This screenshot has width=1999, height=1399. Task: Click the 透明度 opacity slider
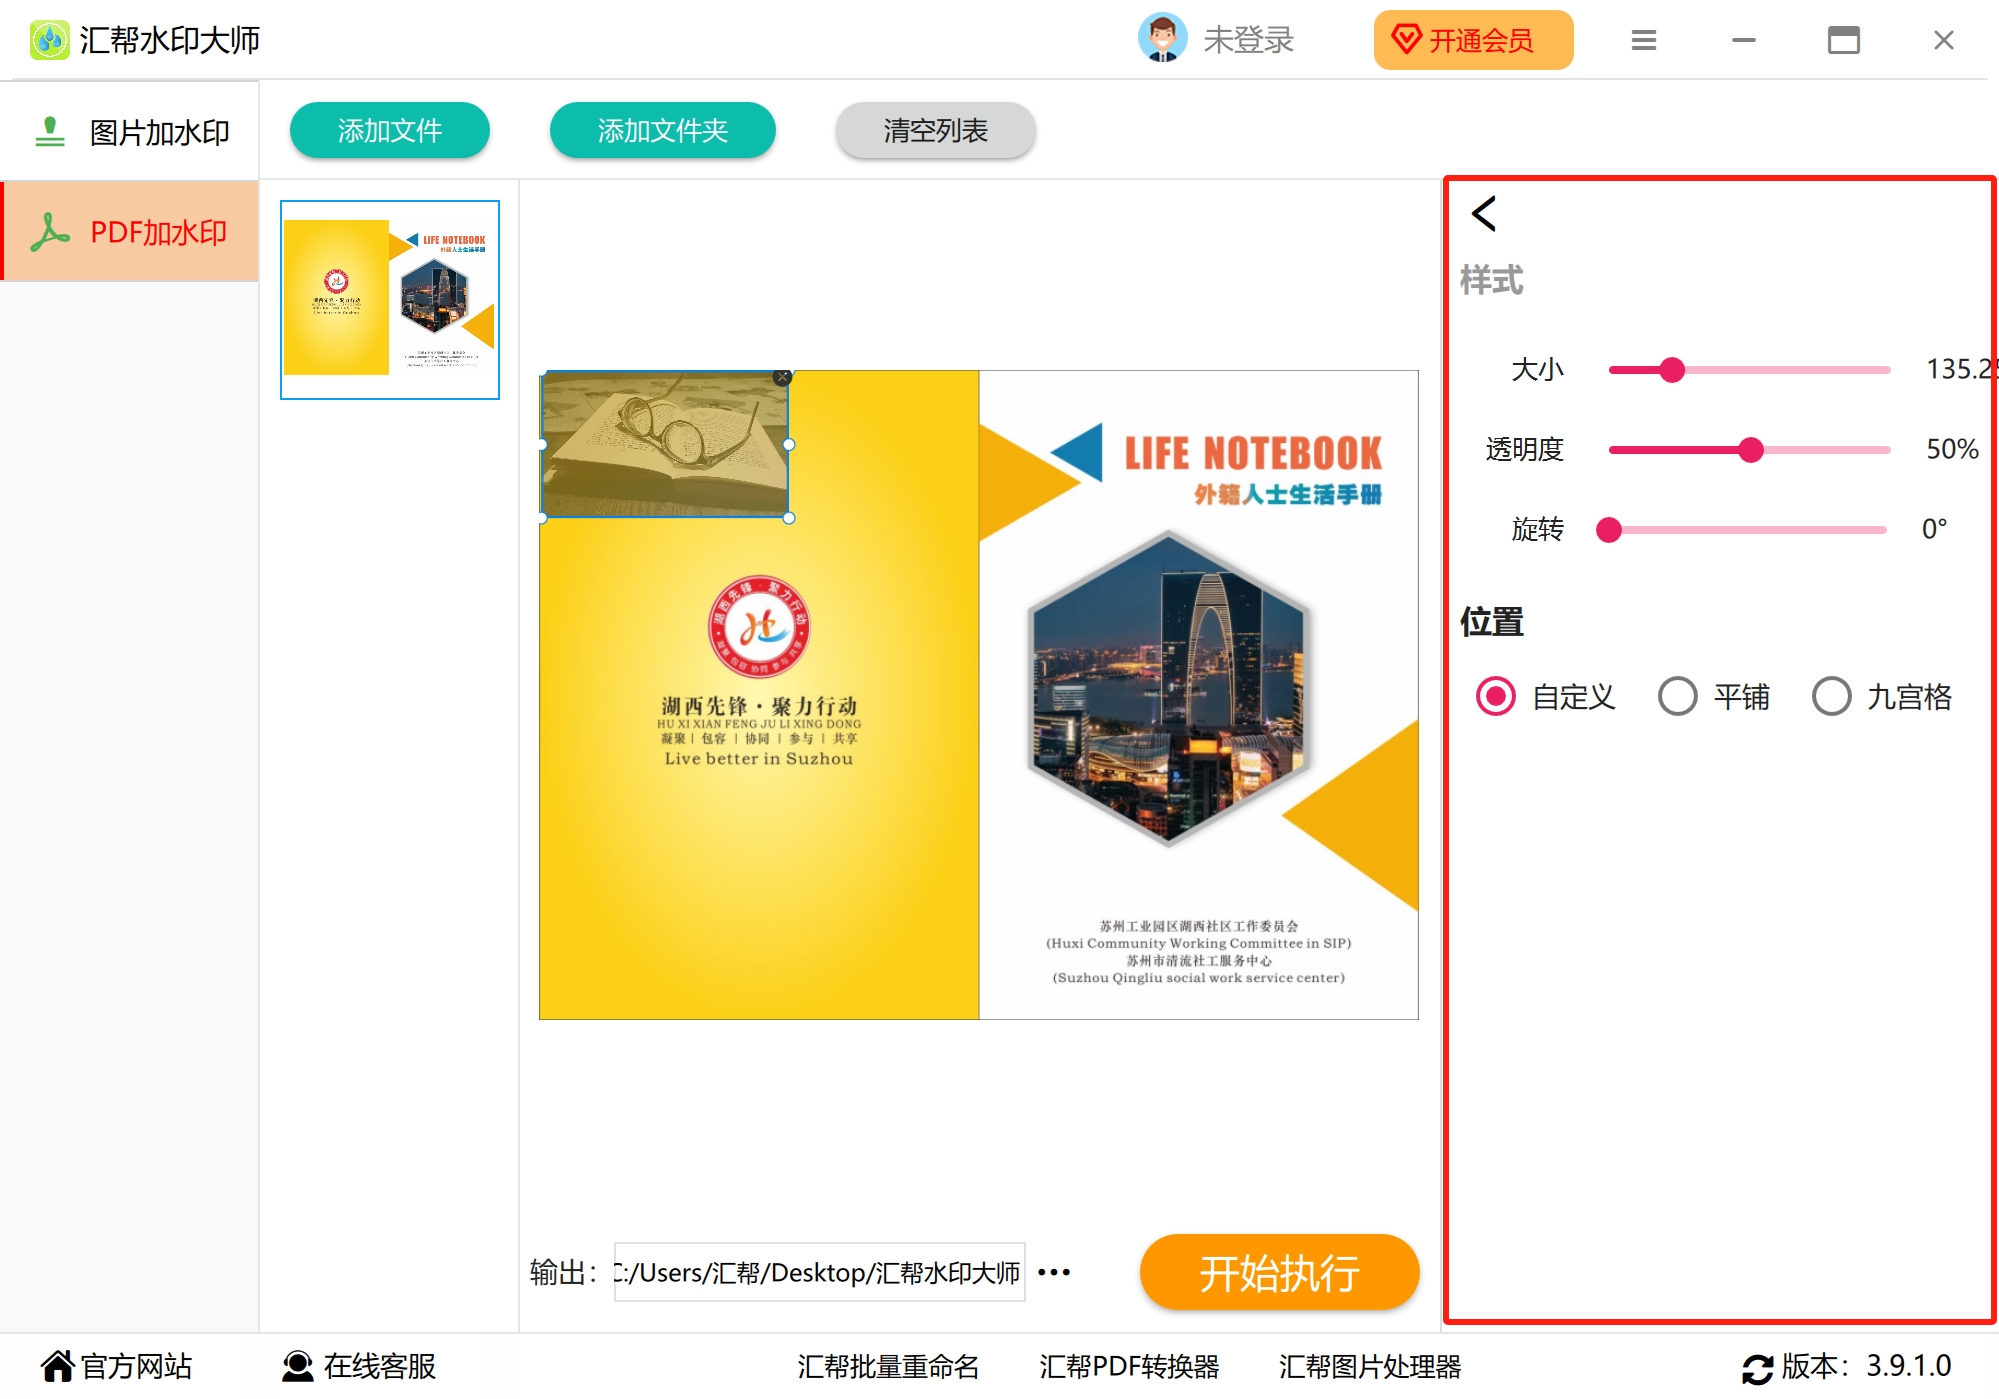(x=1749, y=450)
